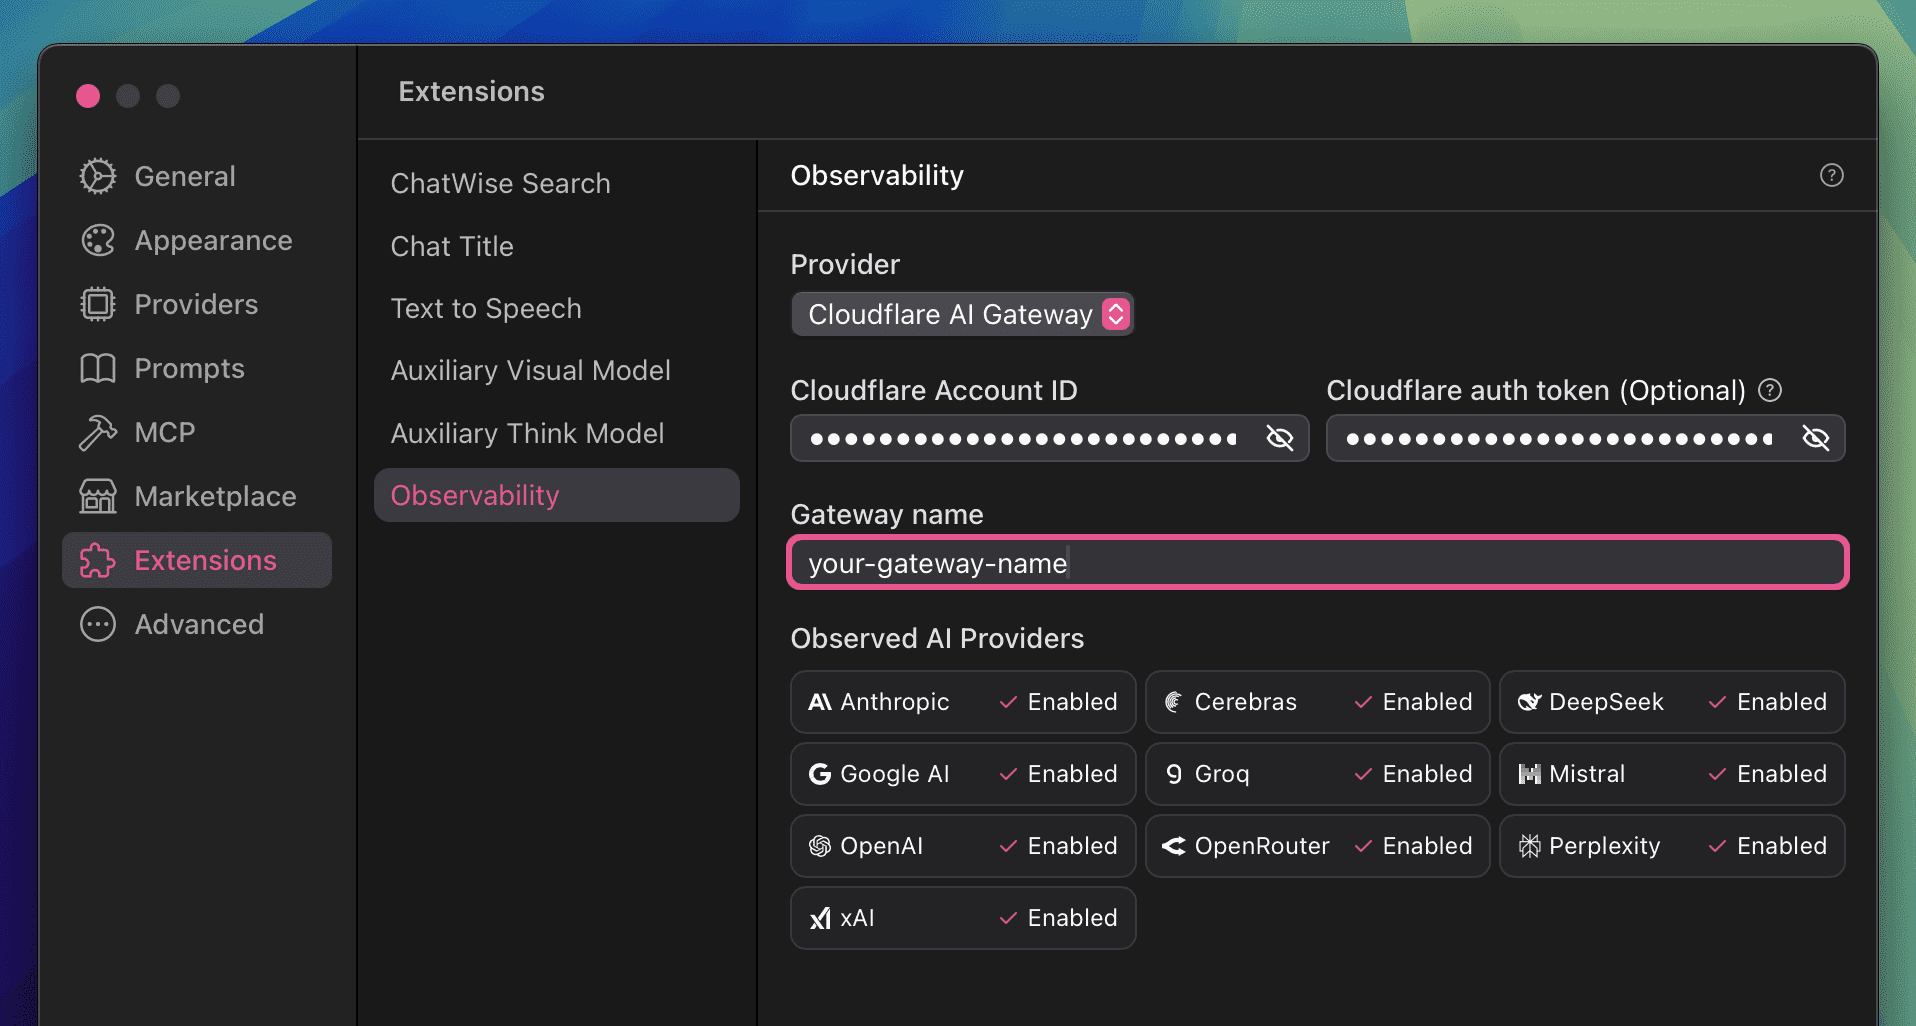Click the Prompts book icon
This screenshot has width=1916, height=1026.
click(98, 368)
